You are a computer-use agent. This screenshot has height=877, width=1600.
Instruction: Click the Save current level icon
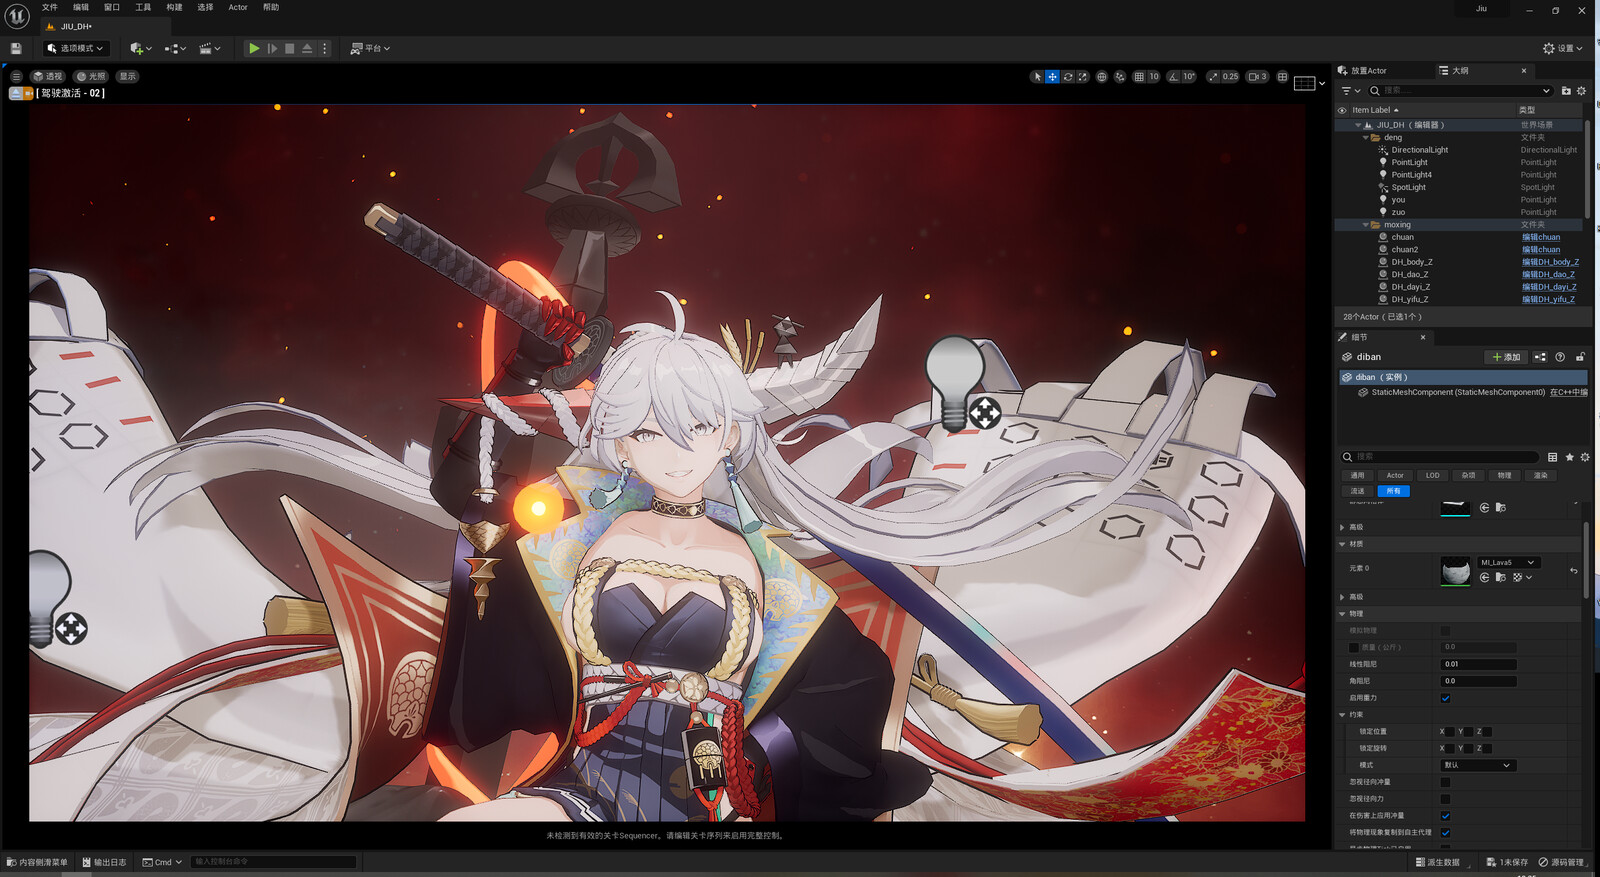(x=15, y=48)
